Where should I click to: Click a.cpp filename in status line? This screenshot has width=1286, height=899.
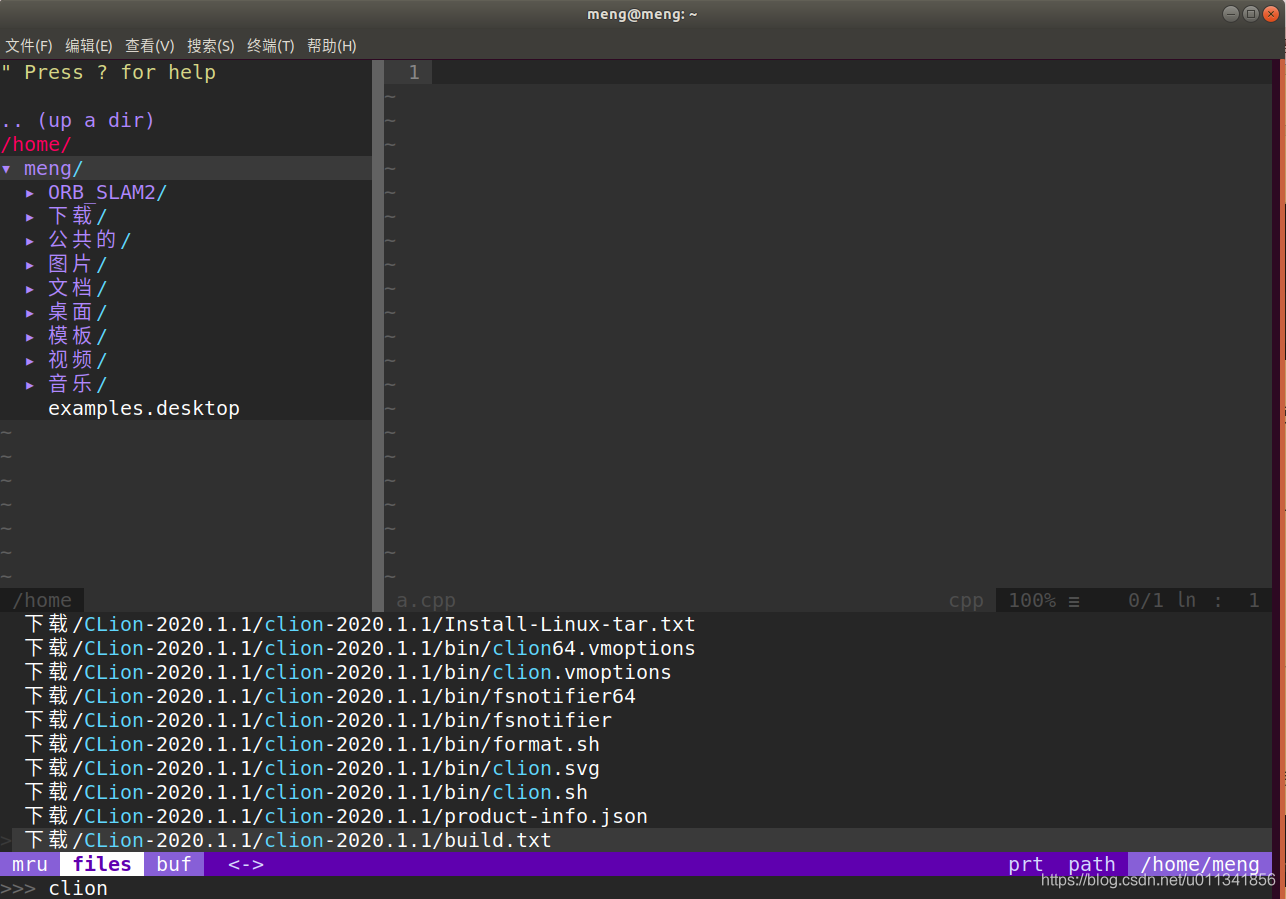tap(426, 600)
